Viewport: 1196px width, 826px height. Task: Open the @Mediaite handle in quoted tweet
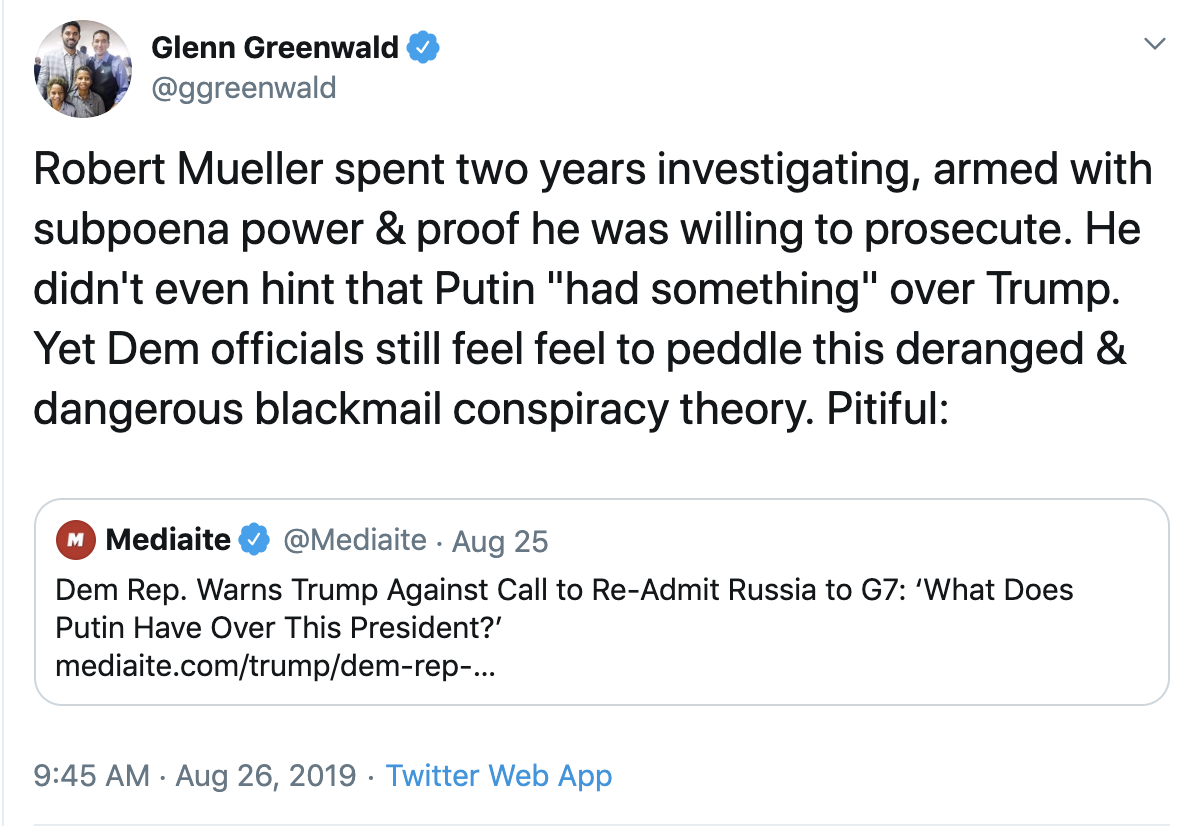[355, 540]
